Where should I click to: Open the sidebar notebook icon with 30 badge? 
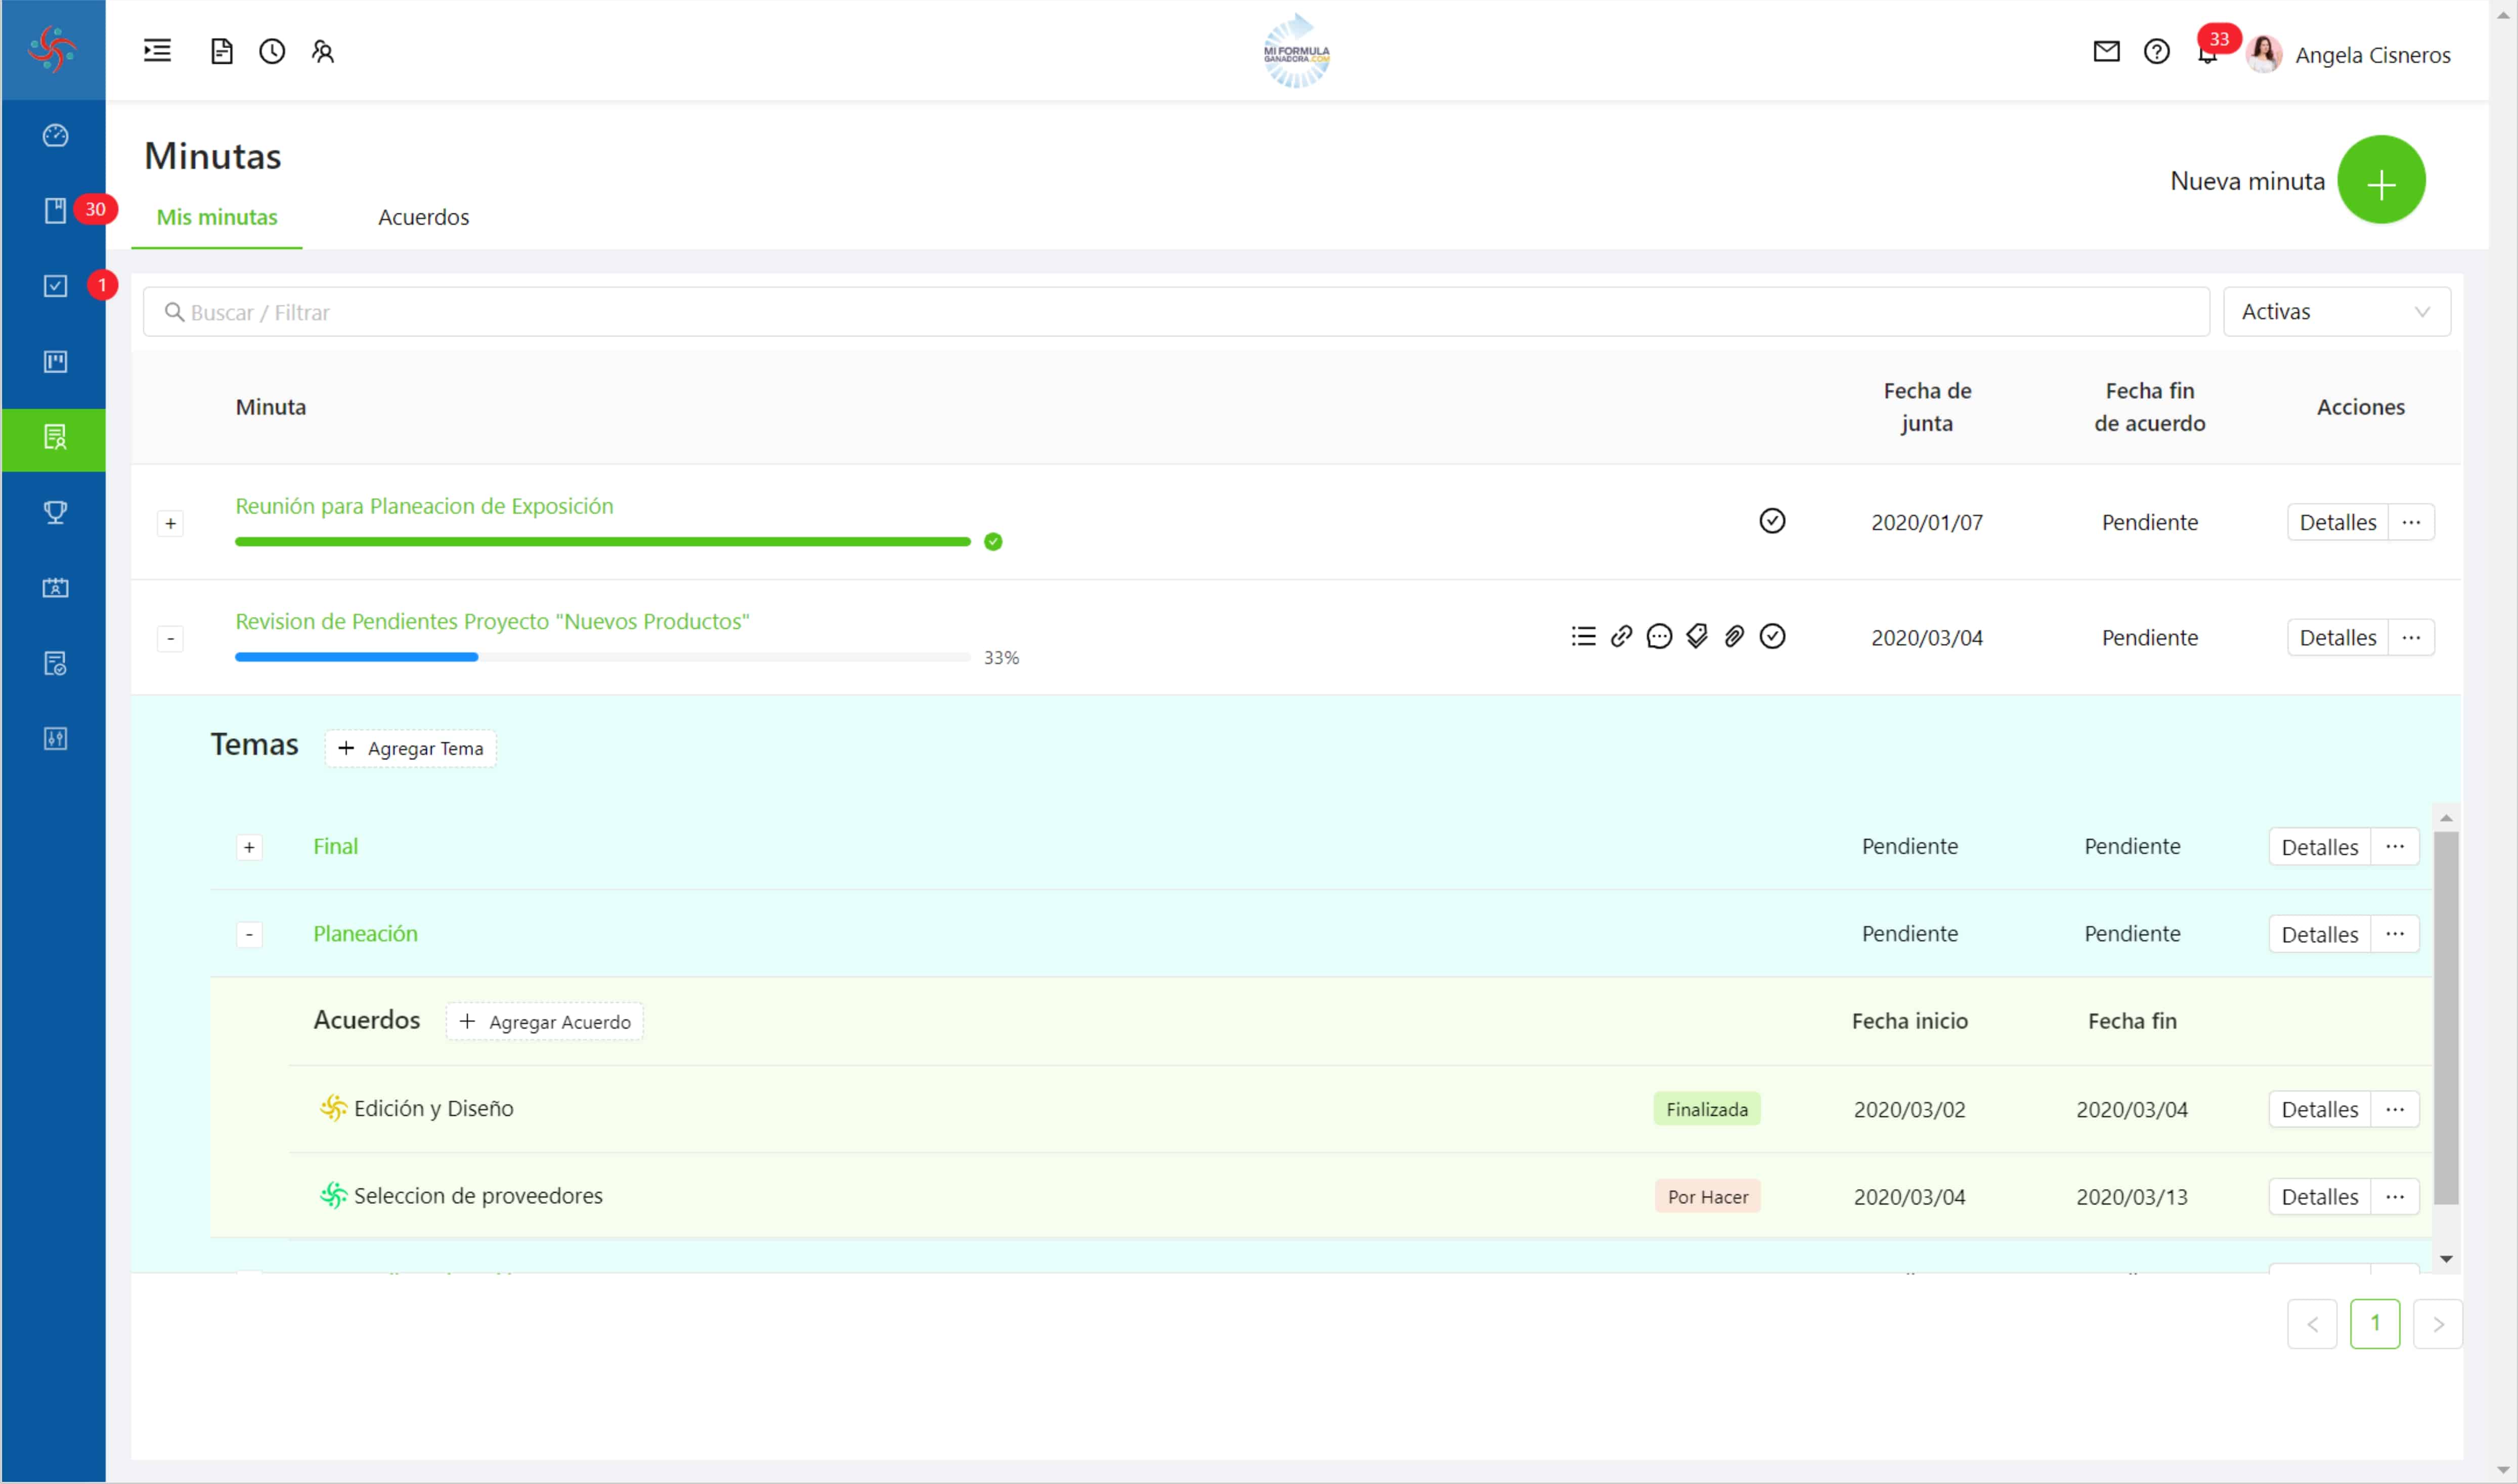(x=55, y=210)
